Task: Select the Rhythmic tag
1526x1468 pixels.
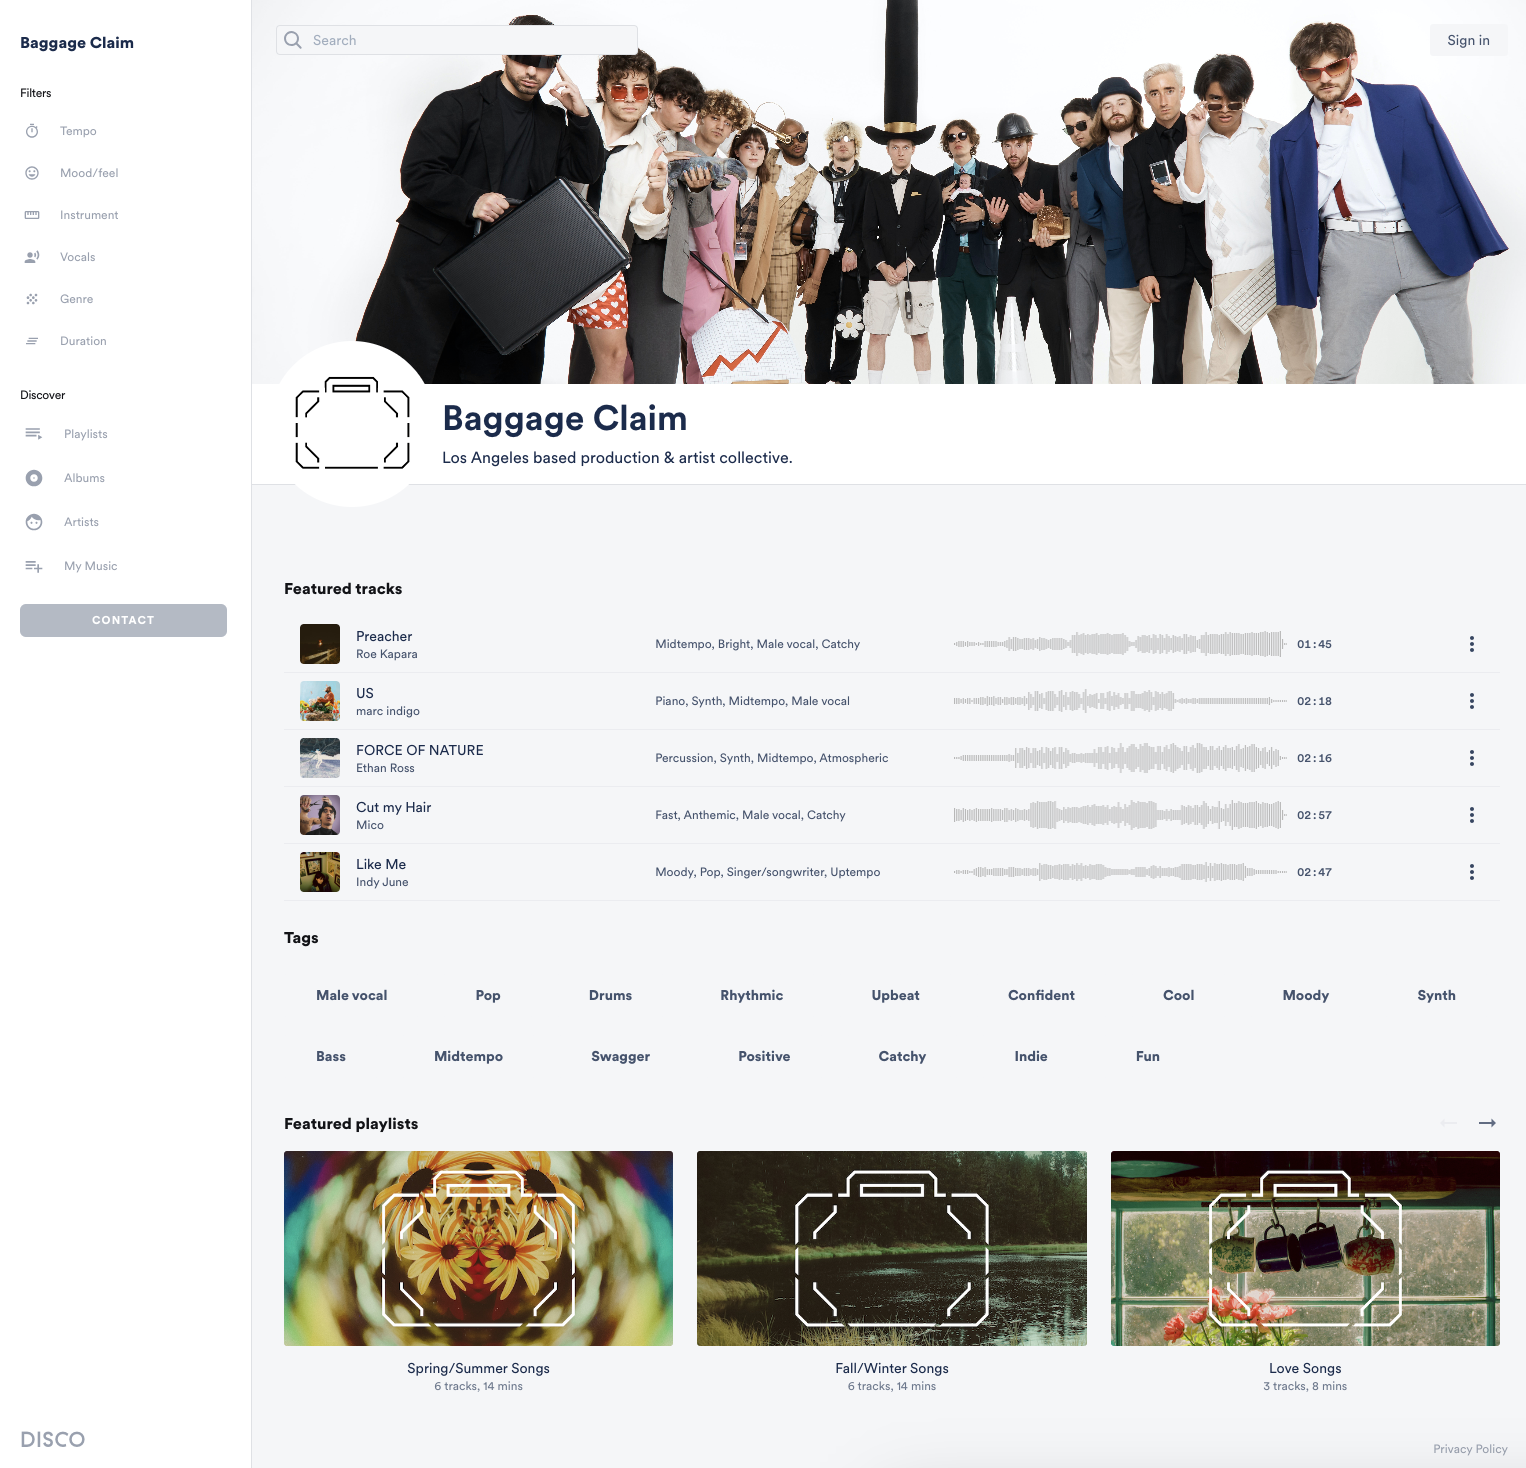Action: point(752,995)
